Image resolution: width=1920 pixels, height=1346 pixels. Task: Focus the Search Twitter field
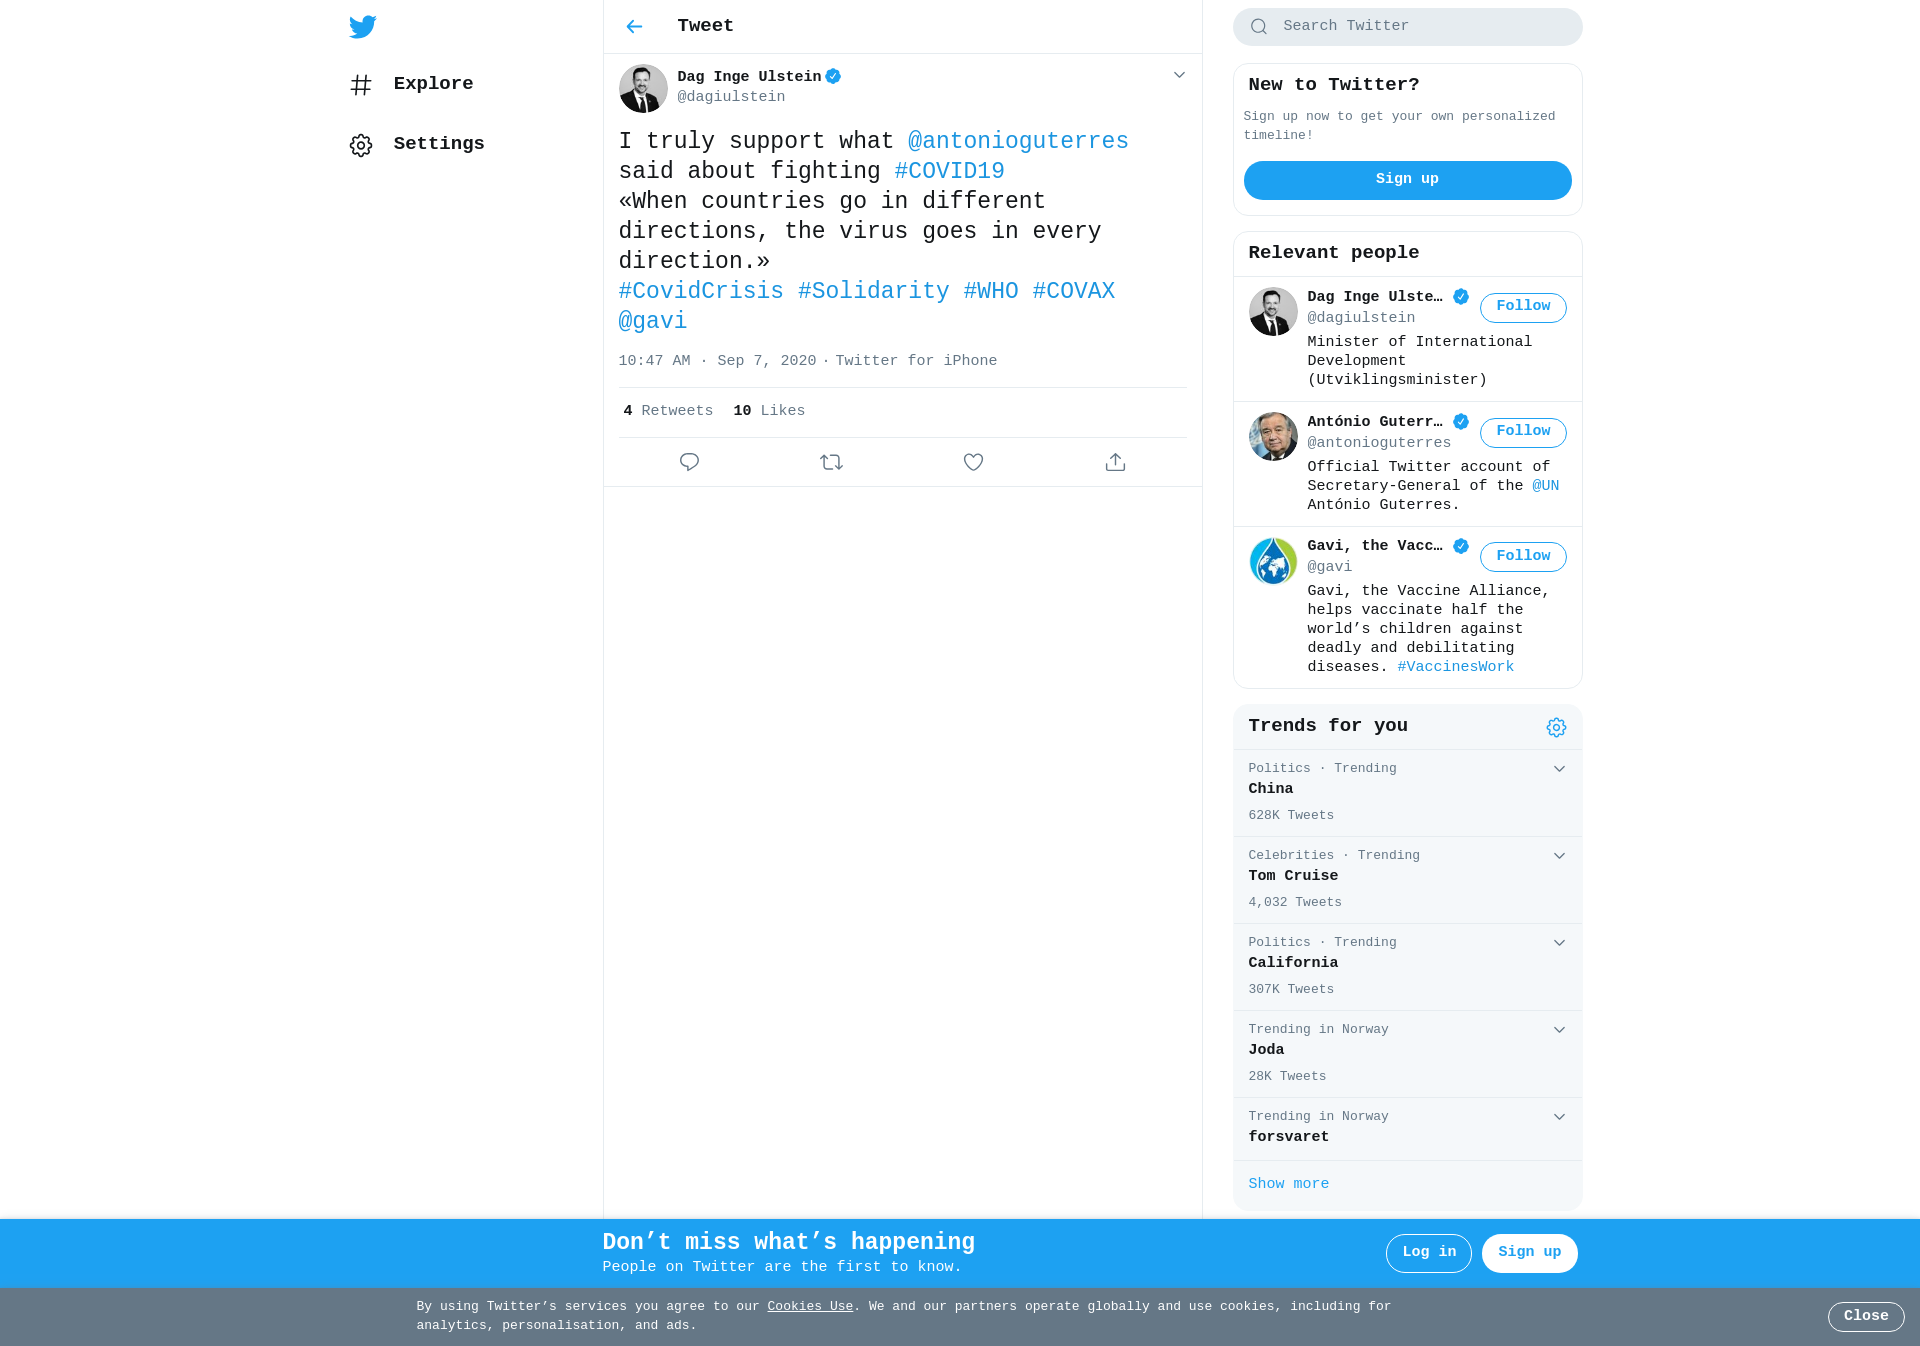click(x=1407, y=27)
